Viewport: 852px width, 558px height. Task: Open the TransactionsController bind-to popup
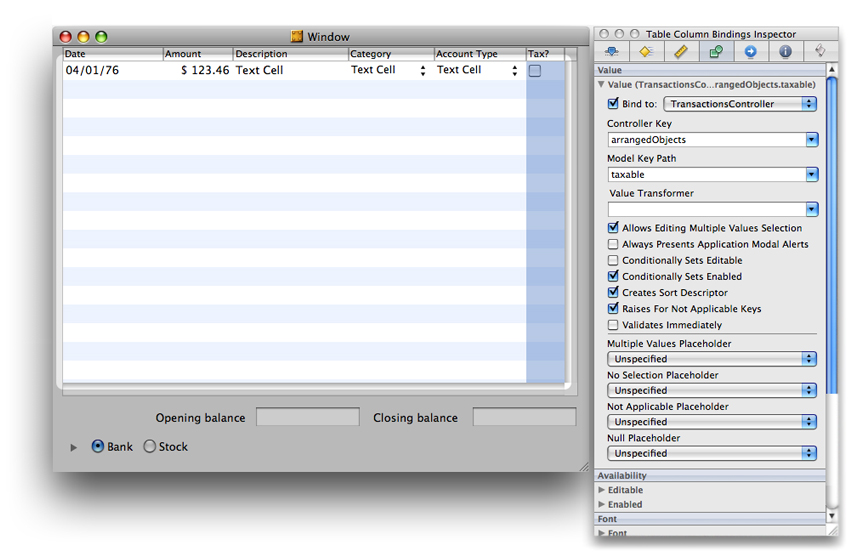tap(740, 104)
